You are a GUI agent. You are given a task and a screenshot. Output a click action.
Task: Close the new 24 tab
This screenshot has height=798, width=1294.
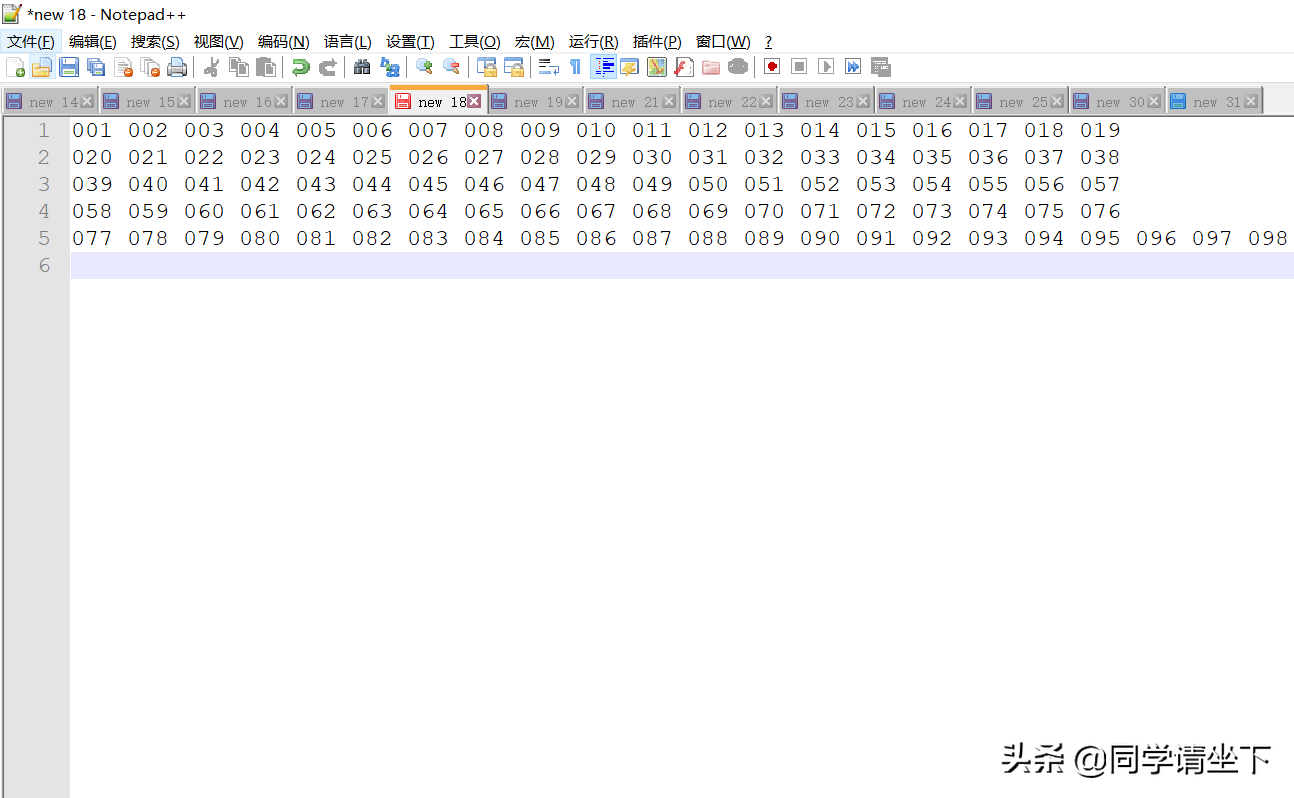(960, 102)
